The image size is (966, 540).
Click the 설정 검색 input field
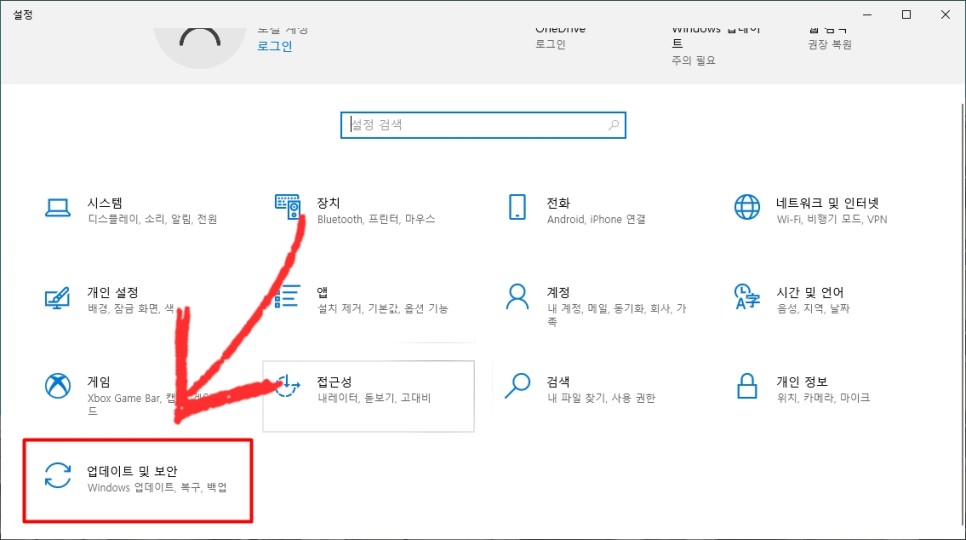pyautogui.click(x=483, y=125)
